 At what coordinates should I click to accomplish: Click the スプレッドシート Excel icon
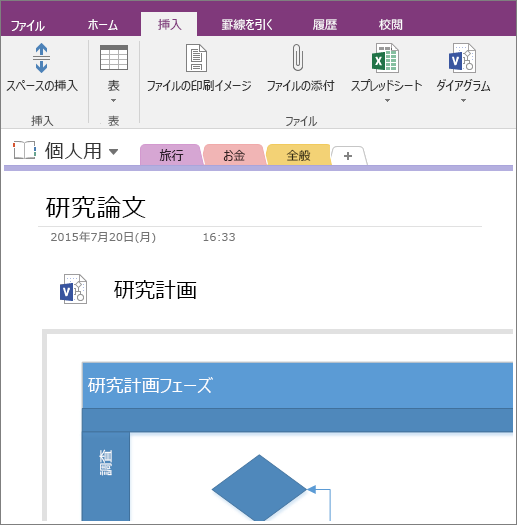click(x=385, y=58)
